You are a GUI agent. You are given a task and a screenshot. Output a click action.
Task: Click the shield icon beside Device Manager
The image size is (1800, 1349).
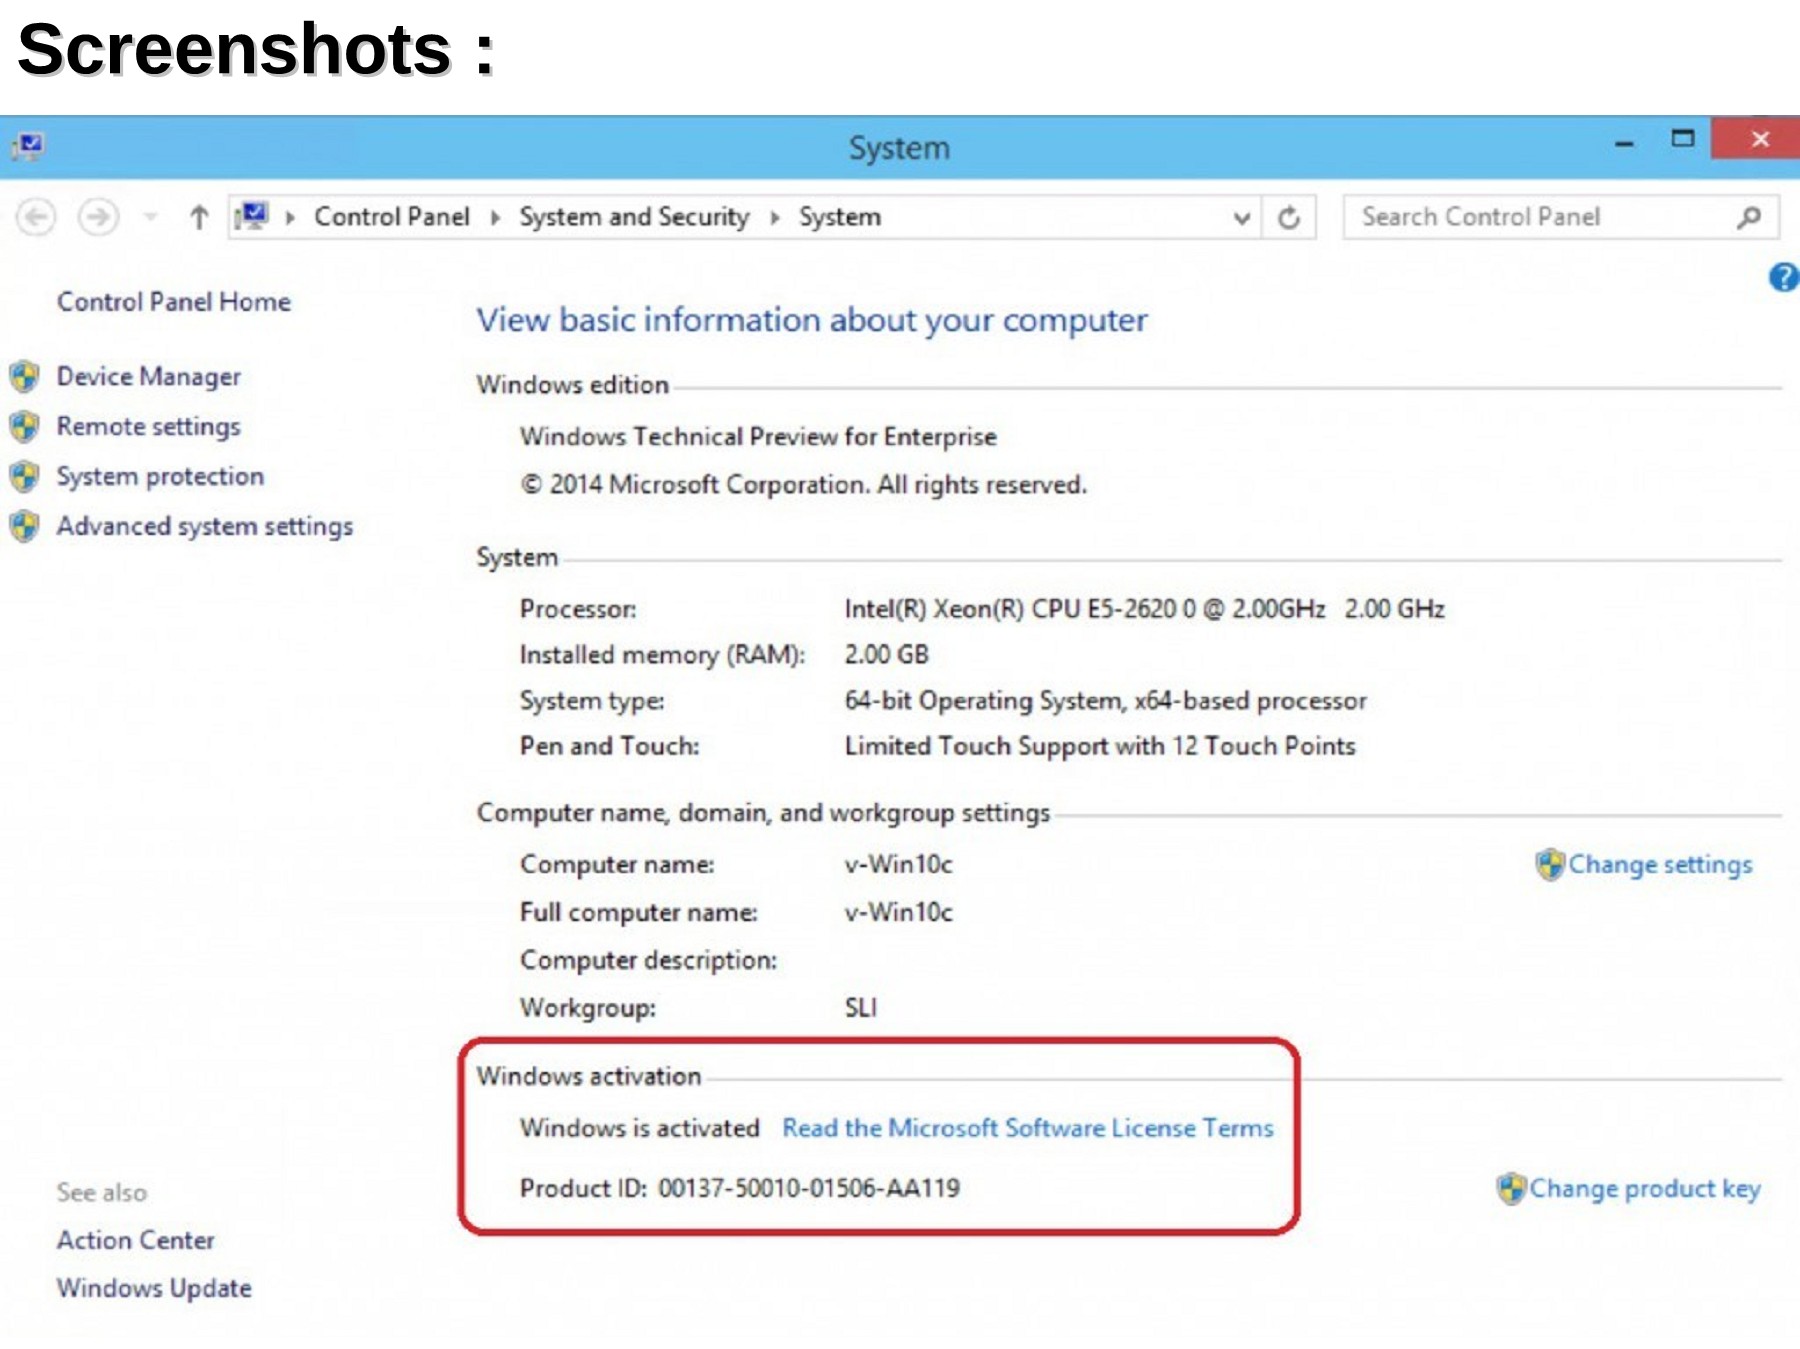pyautogui.click(x=25, y=377)
